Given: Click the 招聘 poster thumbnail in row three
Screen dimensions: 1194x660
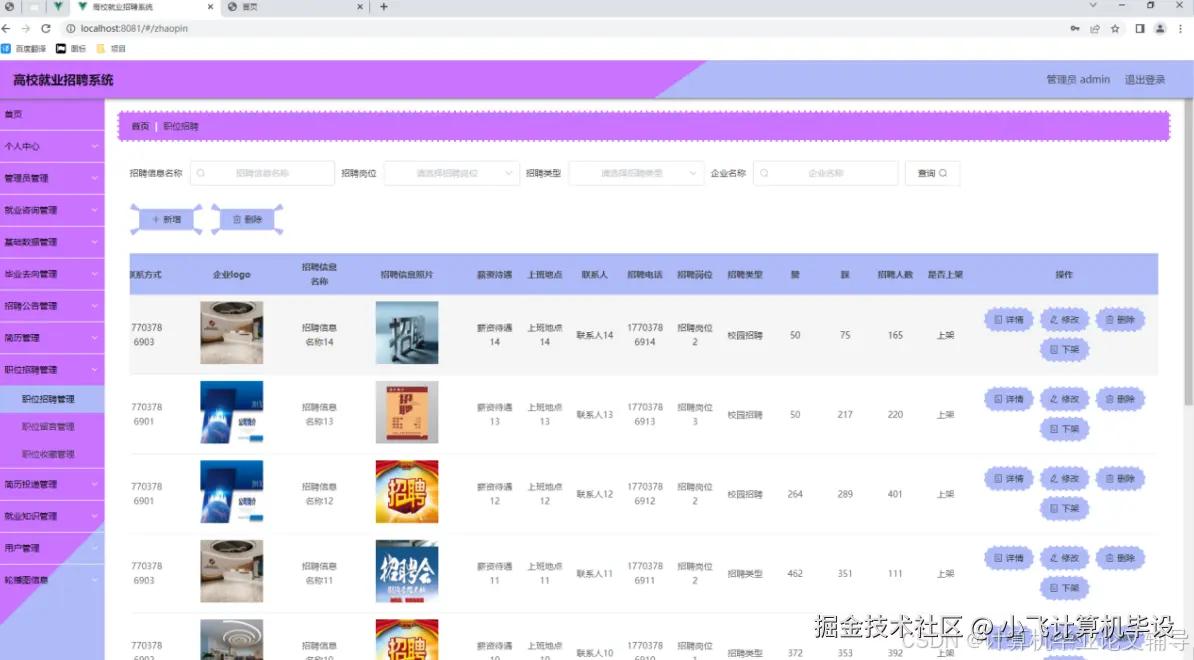Looking at the screenshot, I should click(406, 491).
